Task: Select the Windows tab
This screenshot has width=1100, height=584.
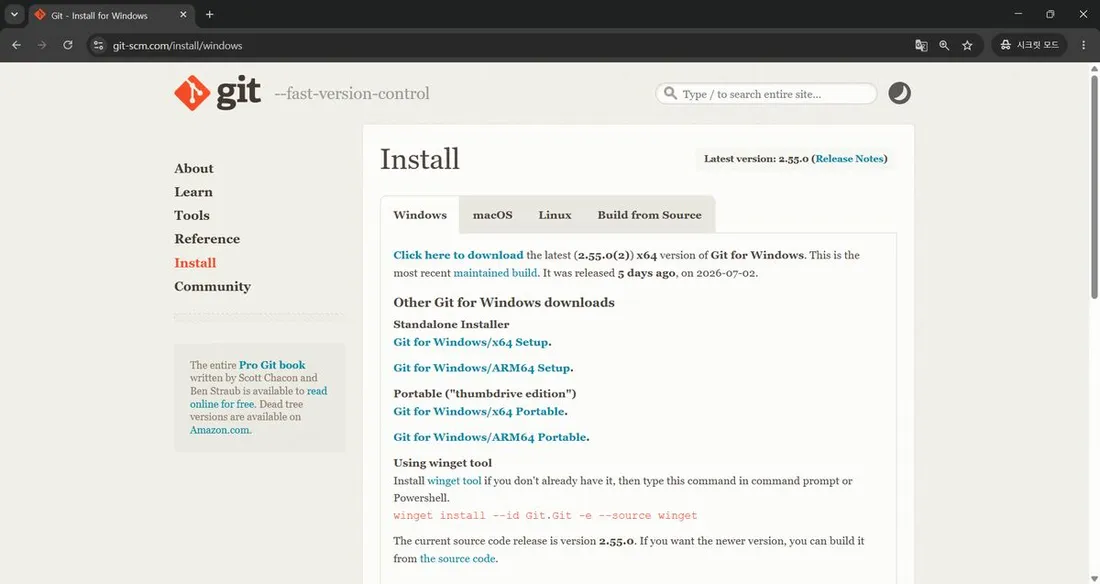Action: 420,215
